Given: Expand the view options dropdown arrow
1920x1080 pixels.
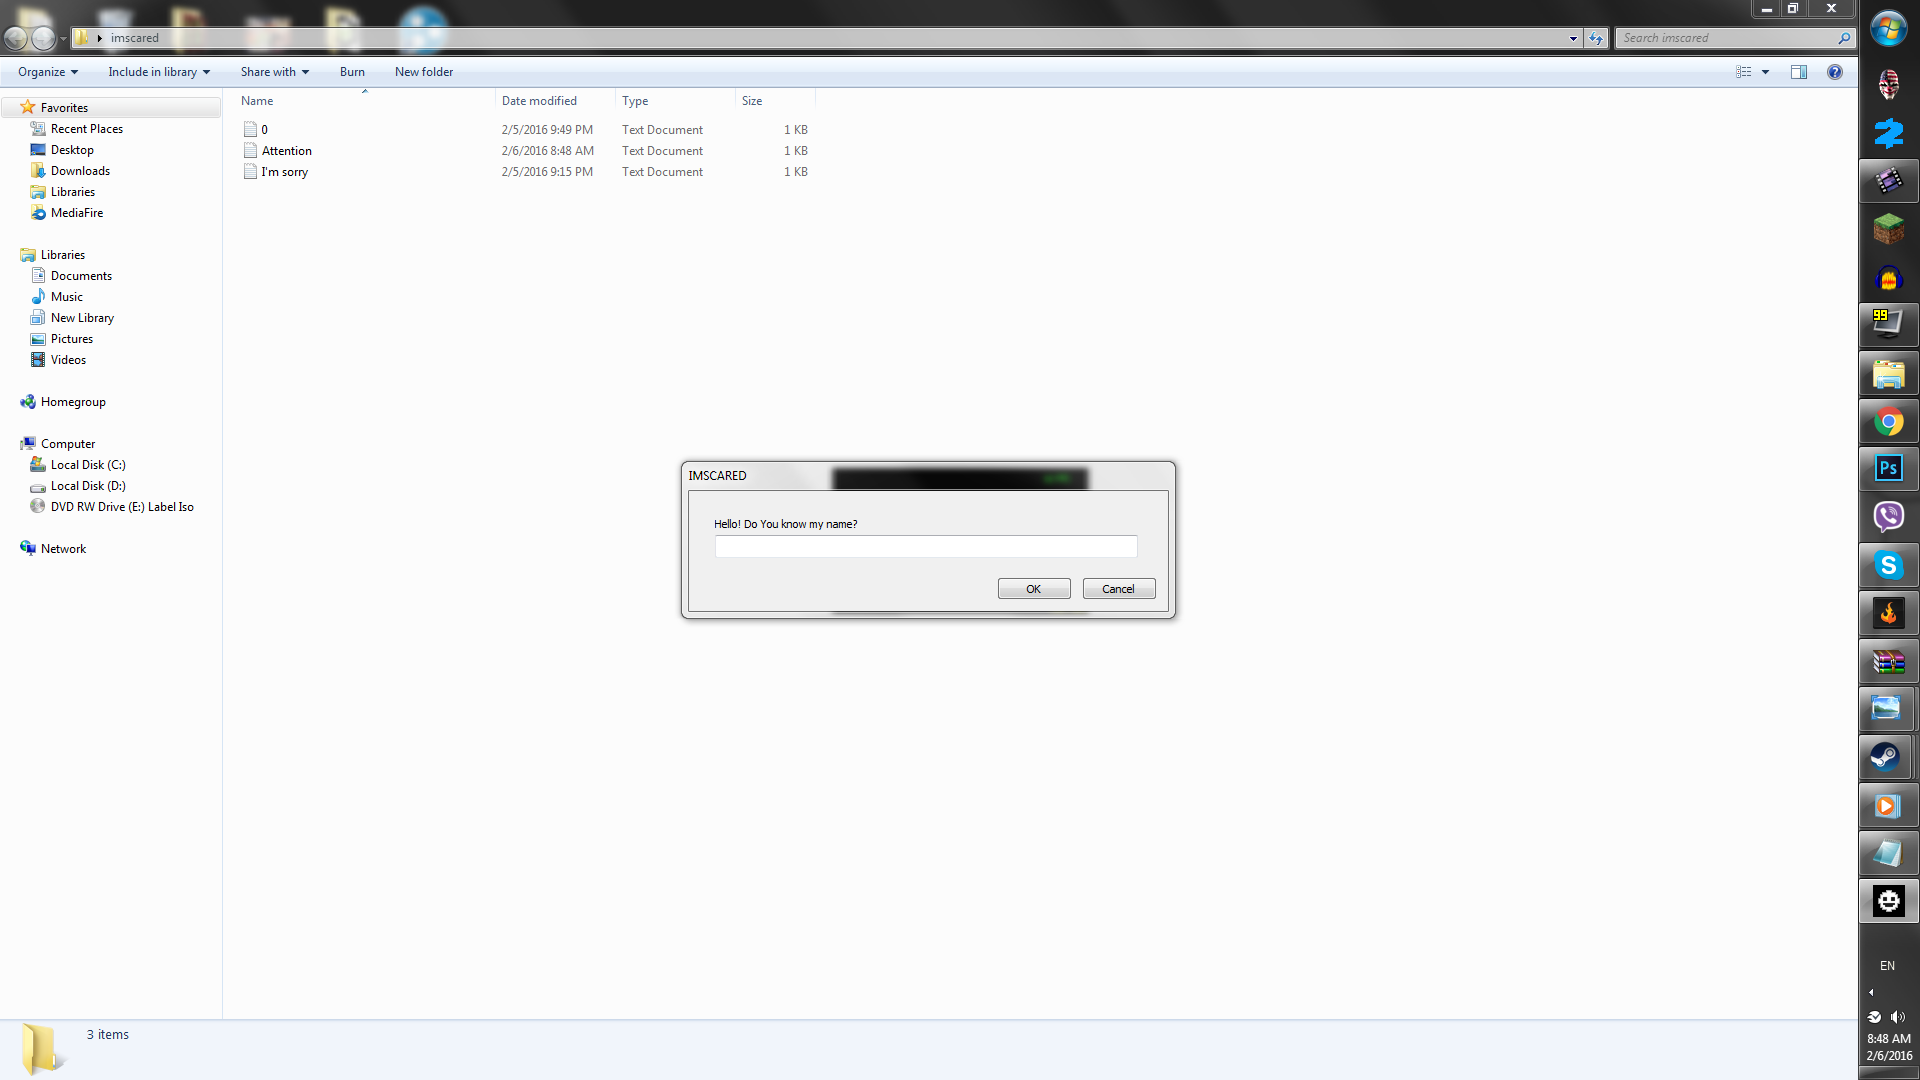Looking at the screenshot, I should (x=1765, y=72).
